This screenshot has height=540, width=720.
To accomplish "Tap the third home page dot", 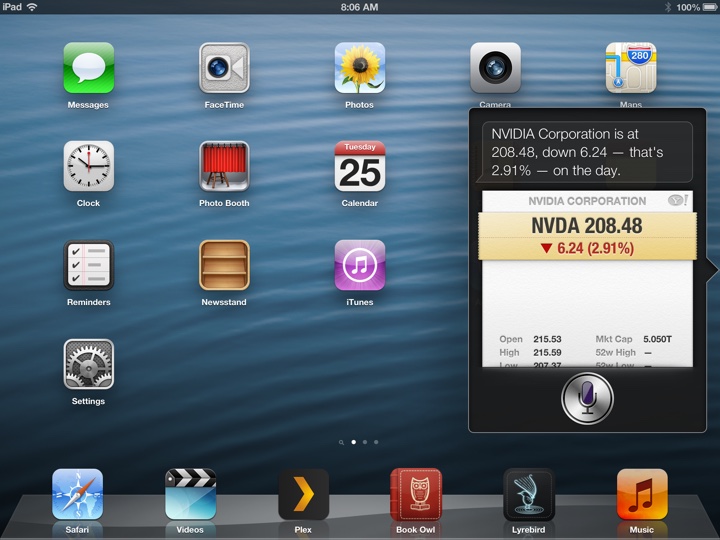I will pos(376,442).
